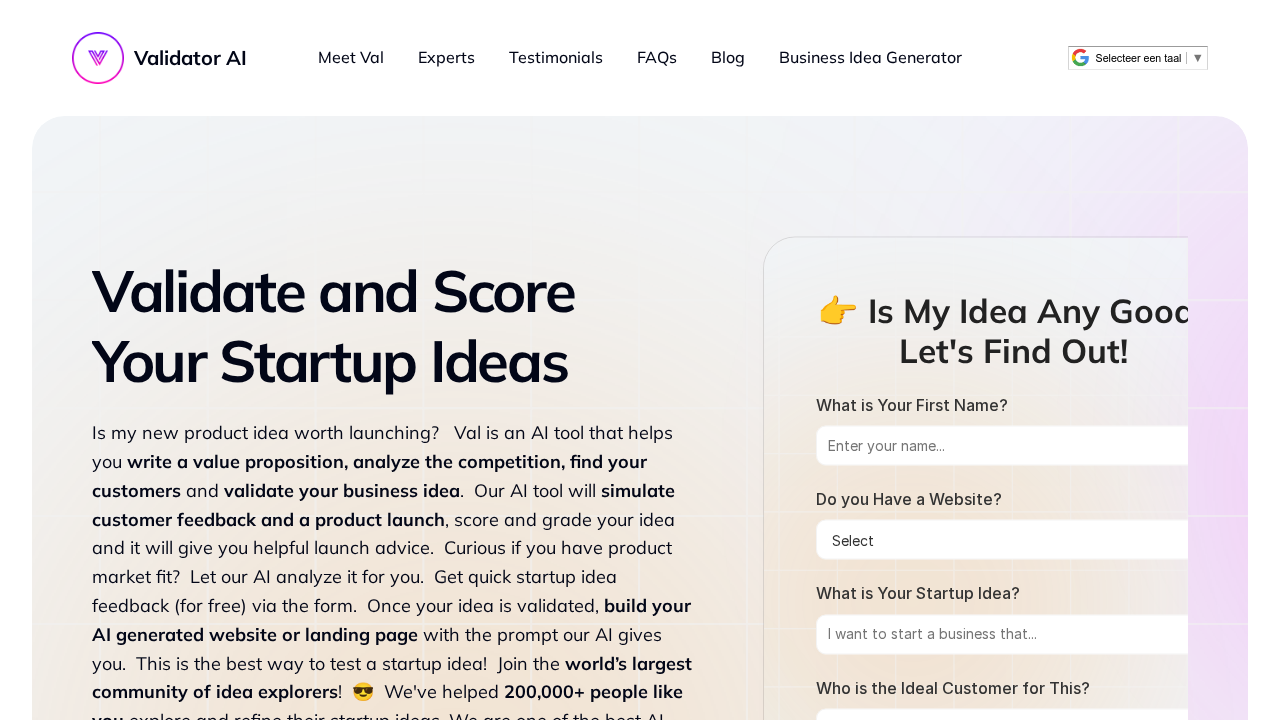Expand the 'Do you Have a Website?' select
This screenshot has height=720, width=1280.
tap(1002, 540)
